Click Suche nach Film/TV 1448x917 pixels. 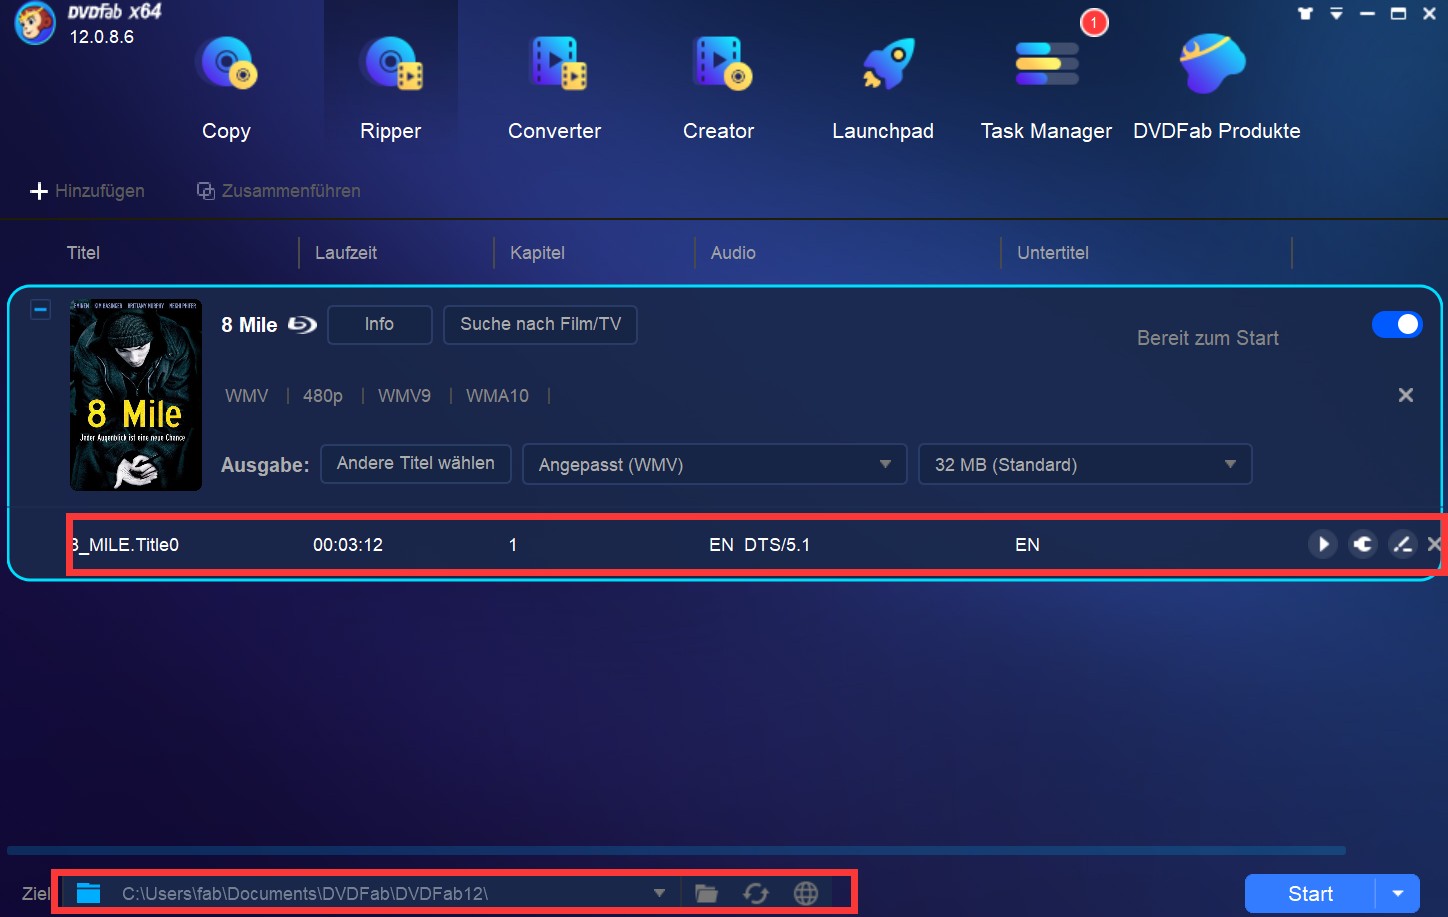pyautogui.click(x=540, y=324)
